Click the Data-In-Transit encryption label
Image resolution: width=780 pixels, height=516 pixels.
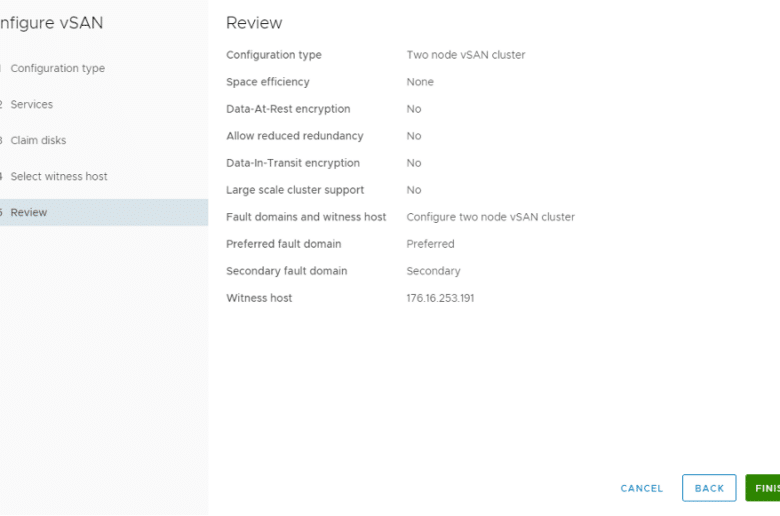click(x=293, y=163)
